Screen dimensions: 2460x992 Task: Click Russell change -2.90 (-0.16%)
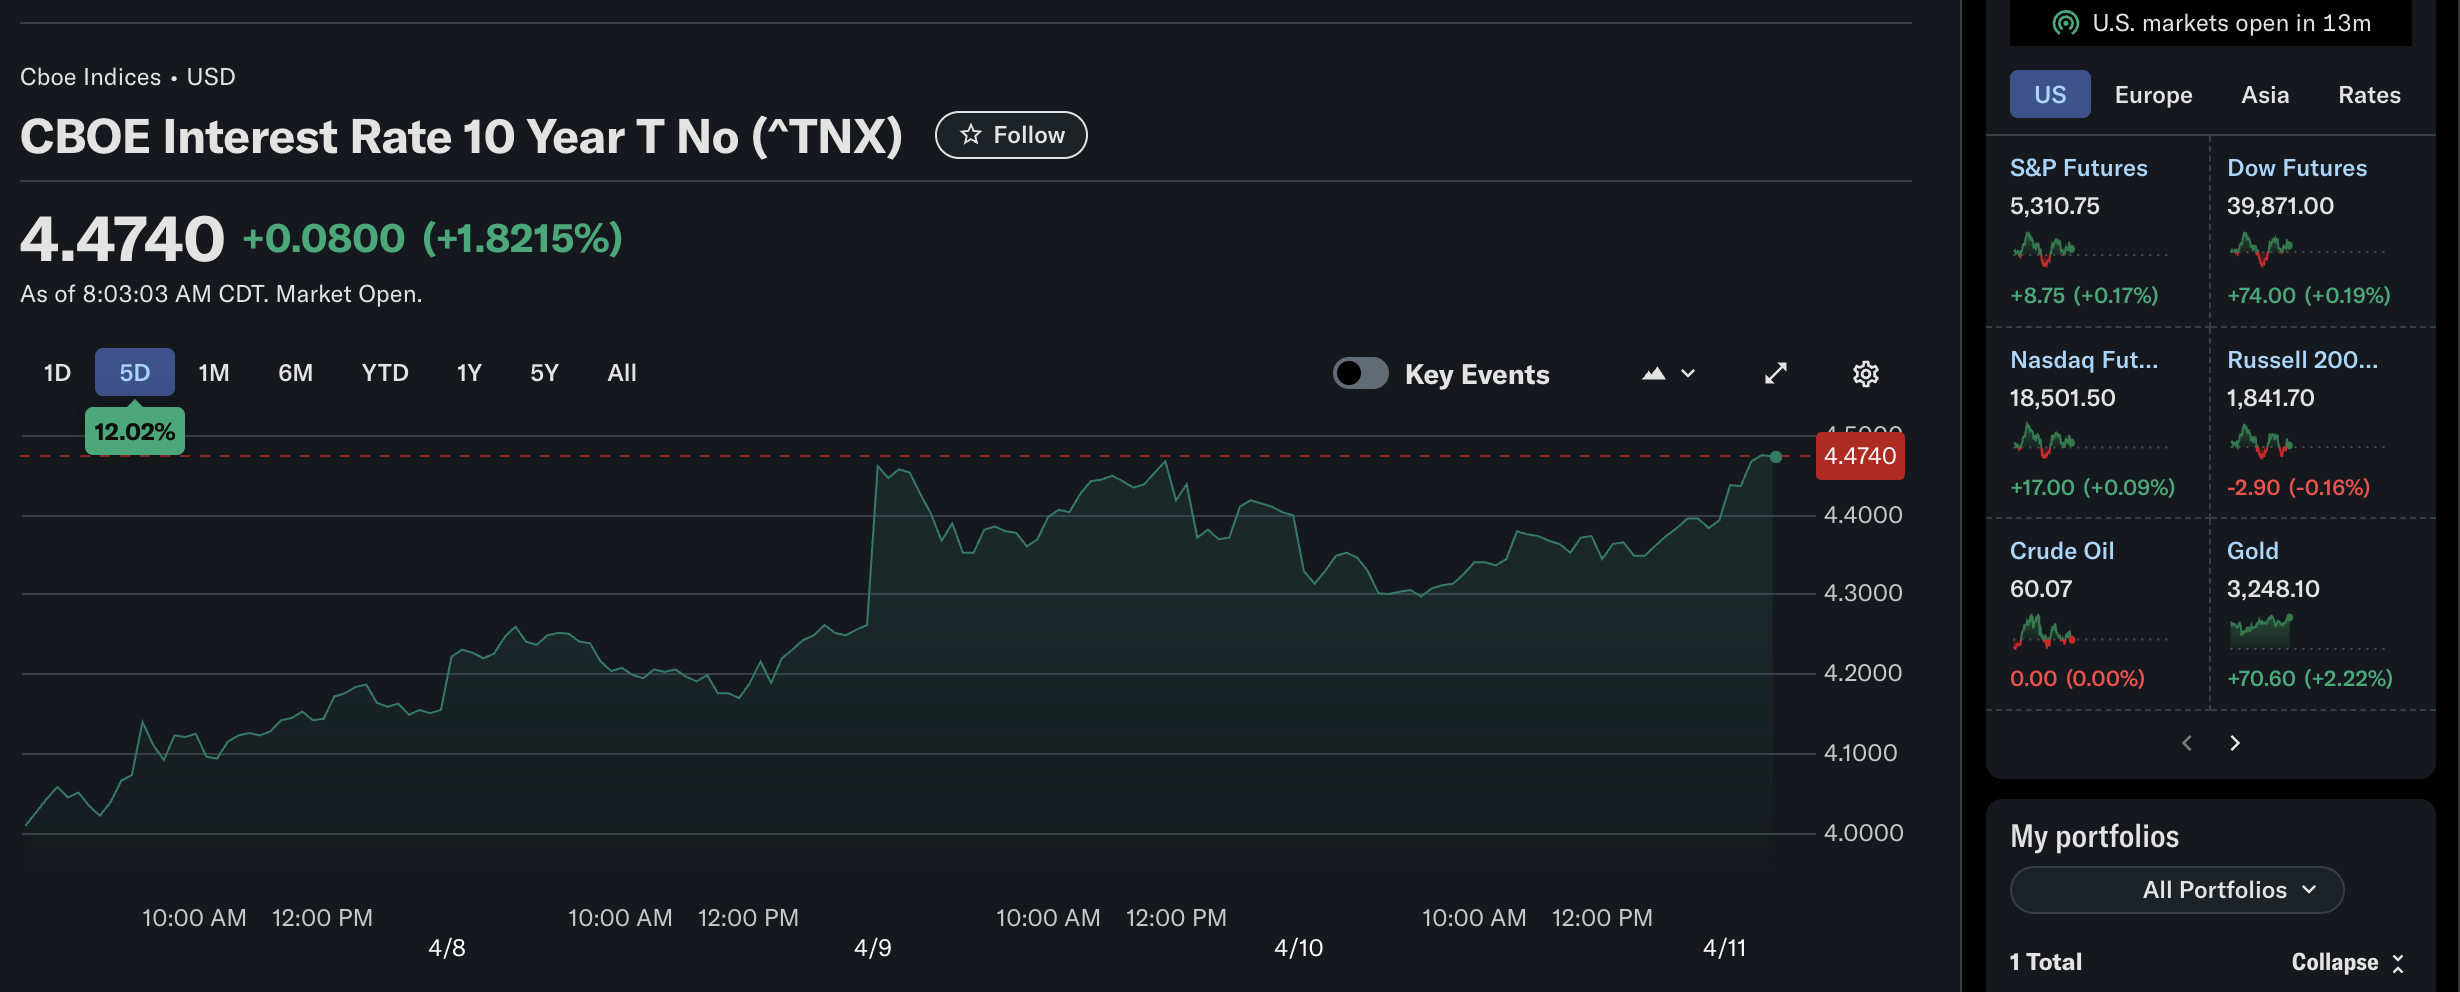pos(2298,488)
